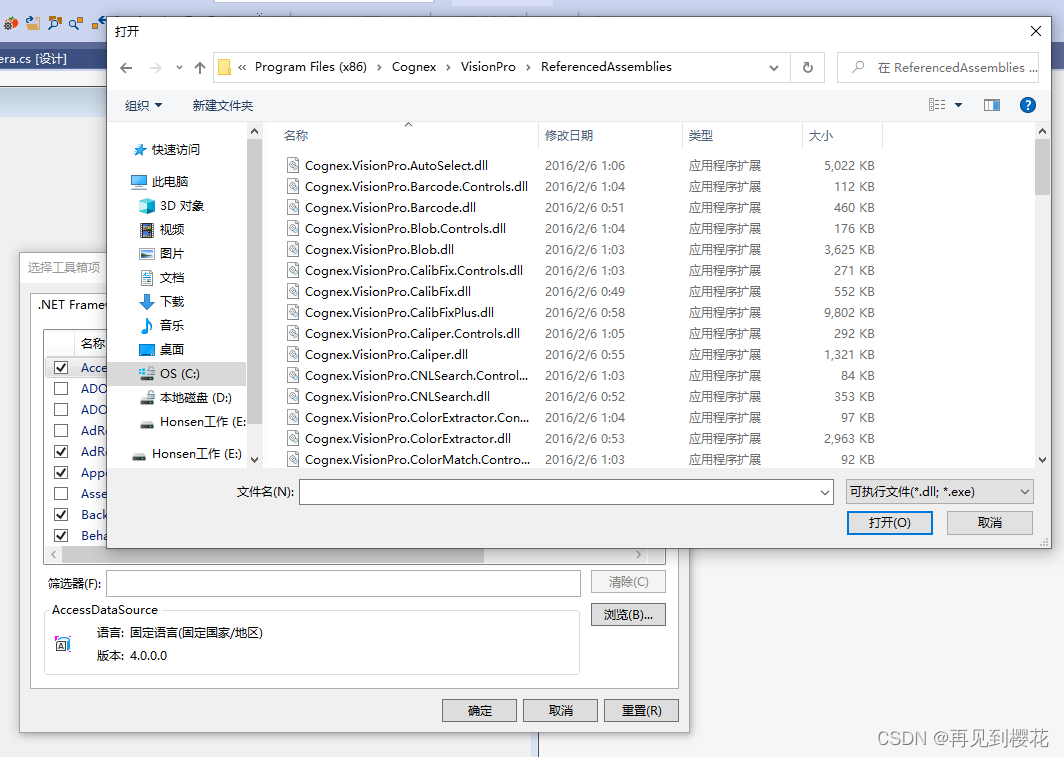The width and height of the screenshot is (1064, 757).
Task: Go up one folder with the up arrow
Action: [x=199, y=67]
